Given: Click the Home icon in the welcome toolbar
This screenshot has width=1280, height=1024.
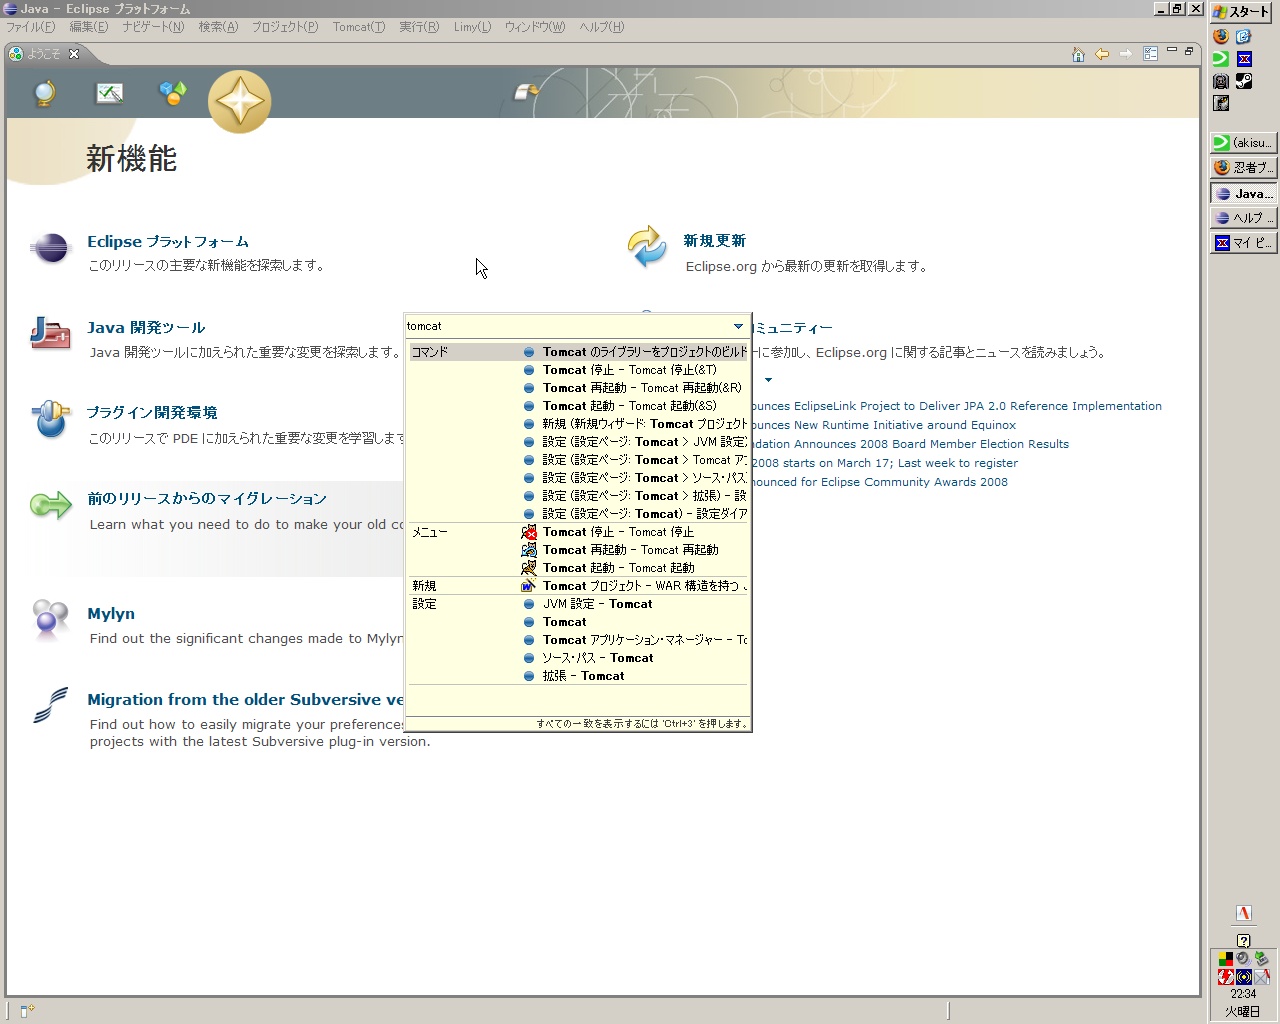Looking at the screenshot, I should (1078, 54).
